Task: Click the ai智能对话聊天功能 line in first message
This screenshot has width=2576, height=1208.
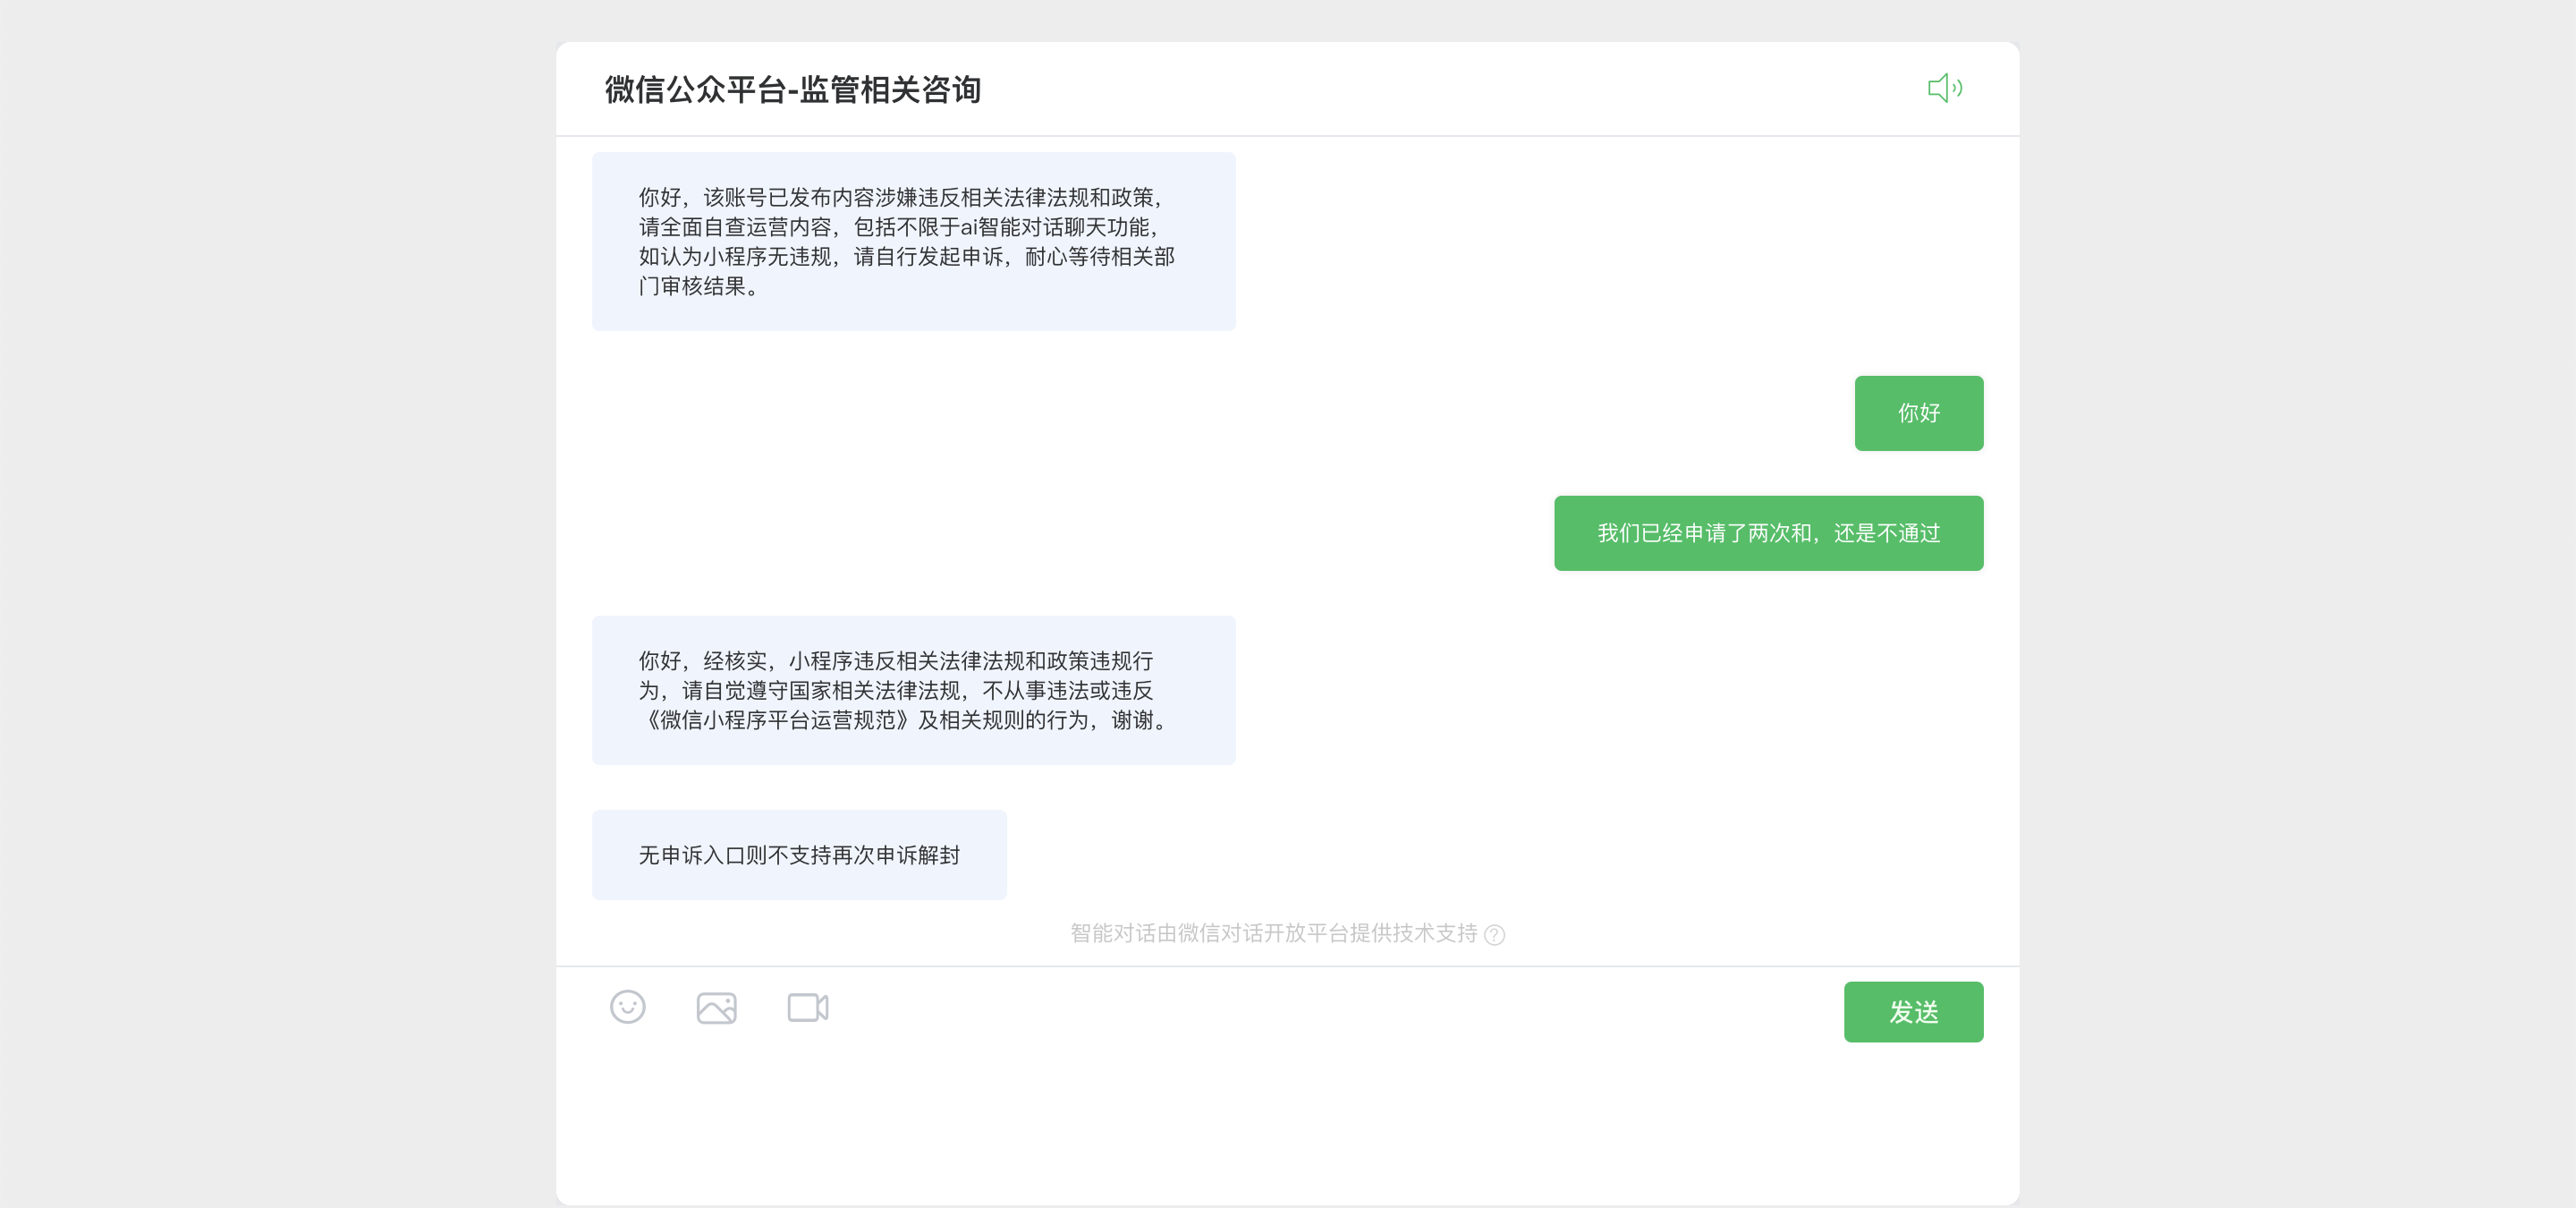Action: click(1058, 227)
